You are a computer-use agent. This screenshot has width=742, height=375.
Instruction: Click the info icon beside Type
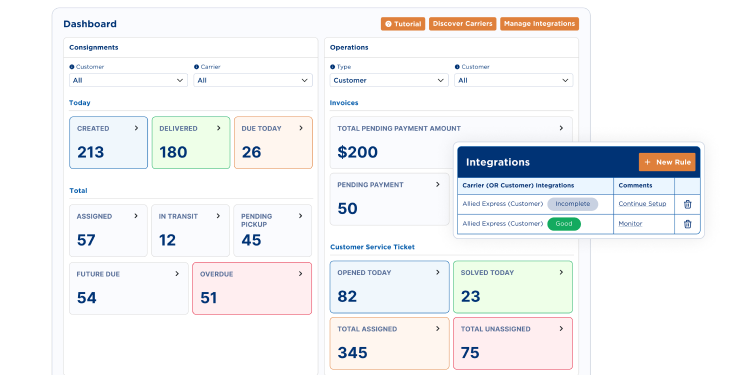tap(333, 67)
